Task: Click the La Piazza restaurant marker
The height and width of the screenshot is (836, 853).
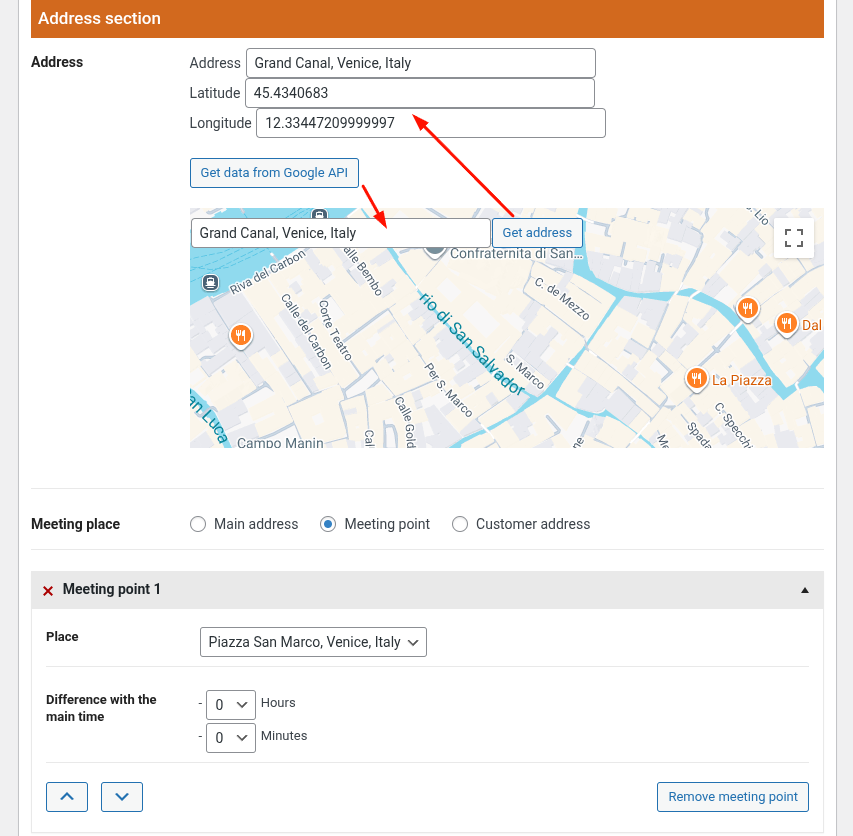Action: (697, 378)
